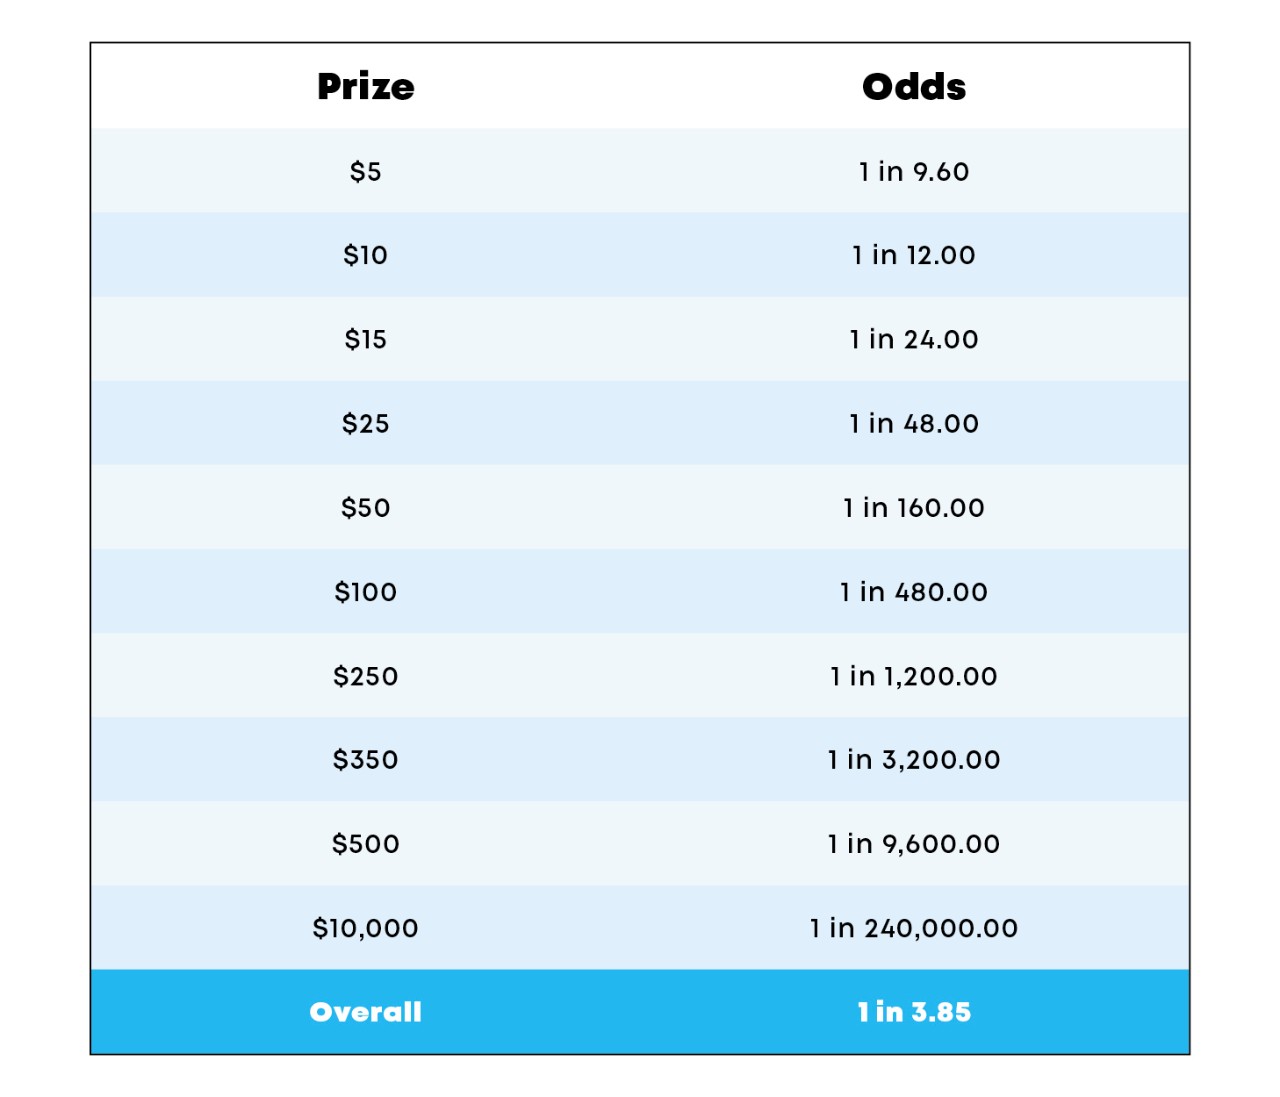Screen dimensions: 1280x1097
Task: Select the 1 in 160.00 odds value
Action: pos(914,507)
